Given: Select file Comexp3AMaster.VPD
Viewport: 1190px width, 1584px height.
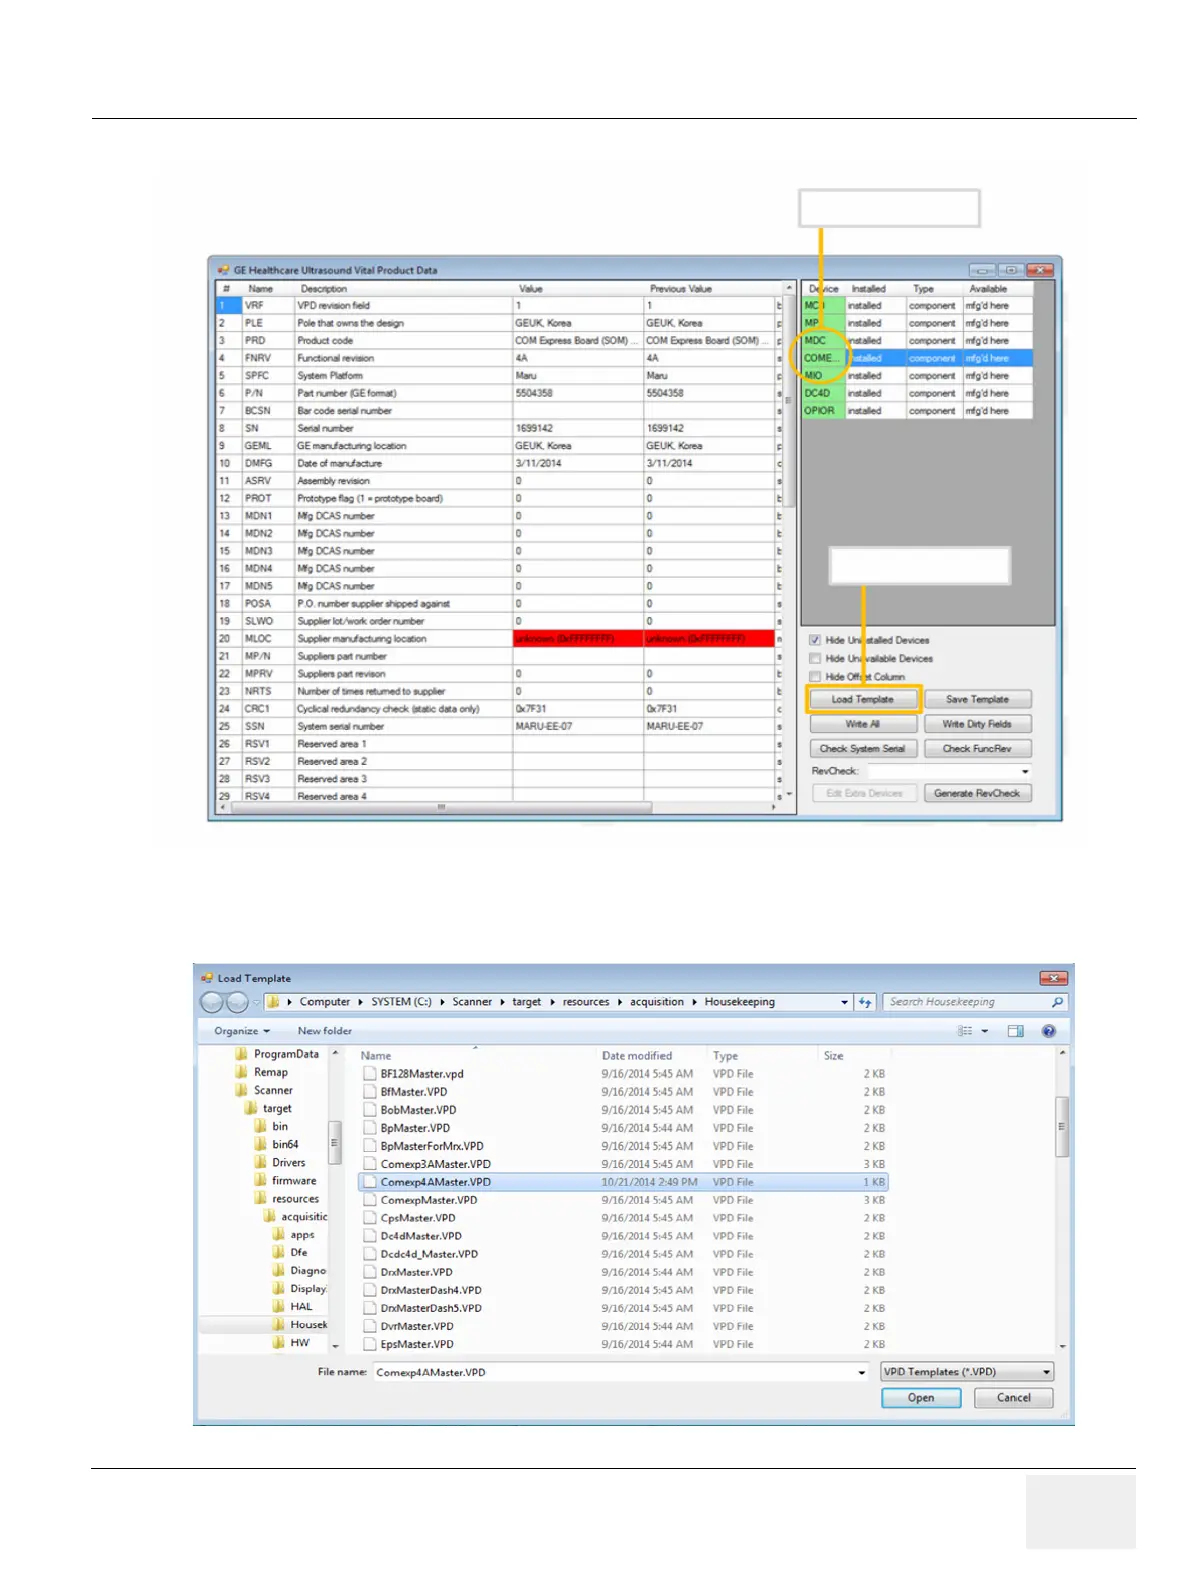Looking at the screenshot, I should pos(623,1164).
